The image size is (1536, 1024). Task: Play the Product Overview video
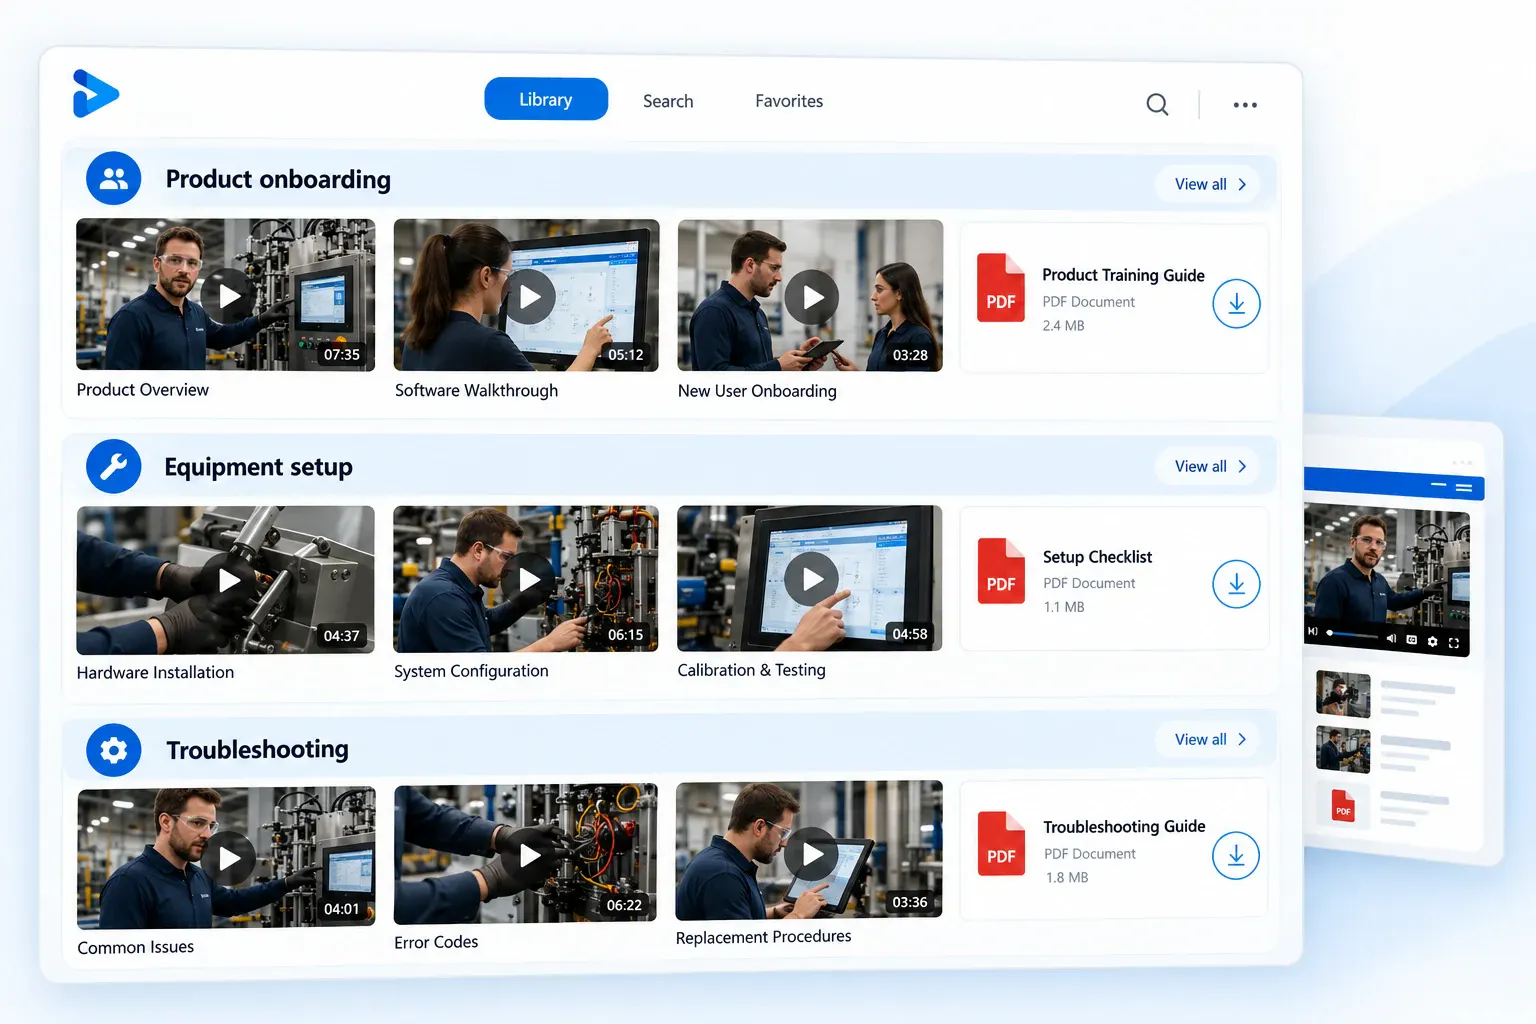point(229,296)
